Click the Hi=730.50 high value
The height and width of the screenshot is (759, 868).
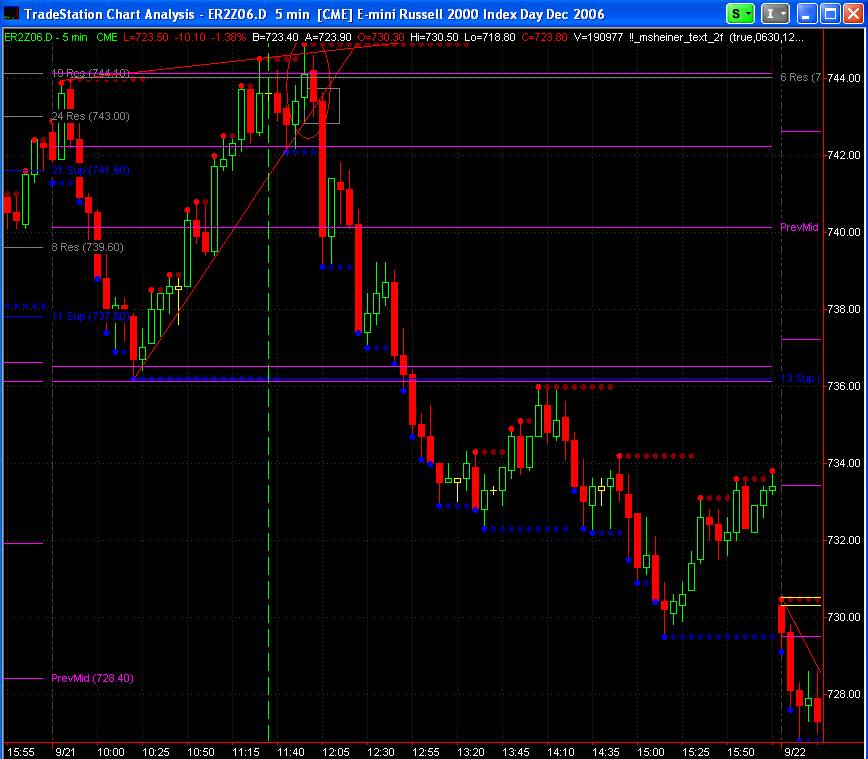434,38
